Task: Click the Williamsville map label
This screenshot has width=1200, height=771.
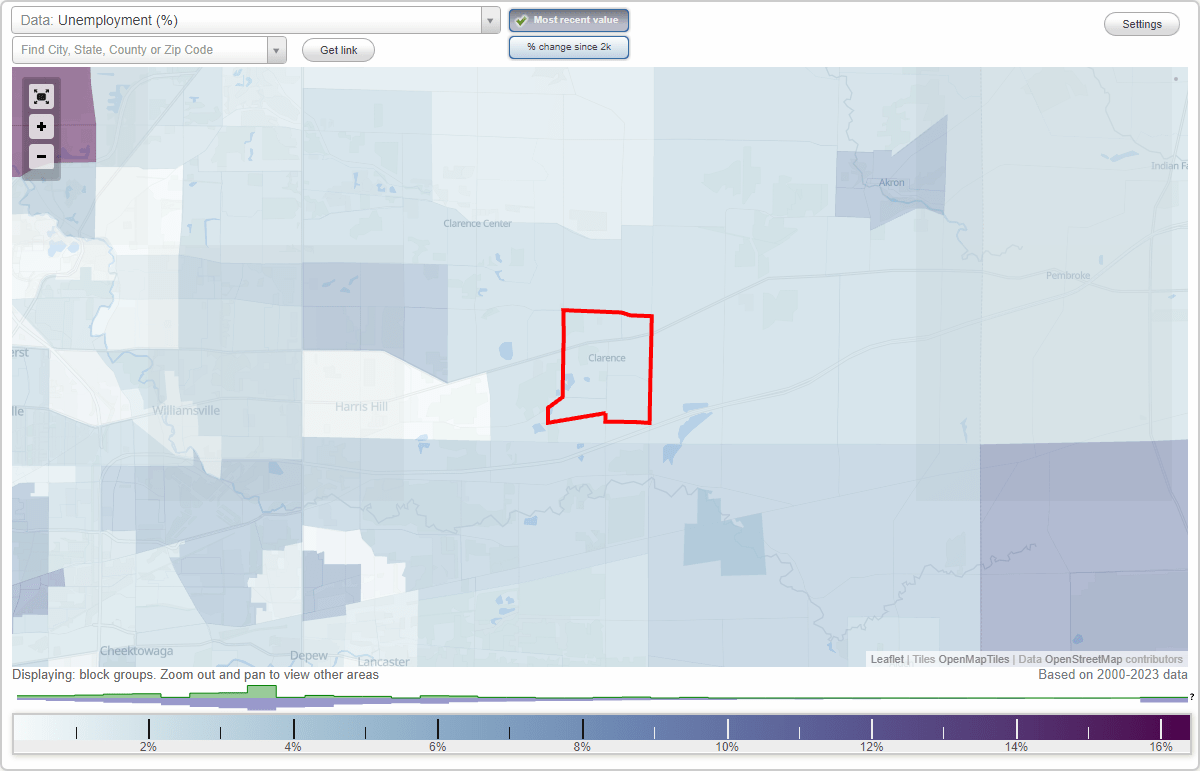Action: point(187,411)
